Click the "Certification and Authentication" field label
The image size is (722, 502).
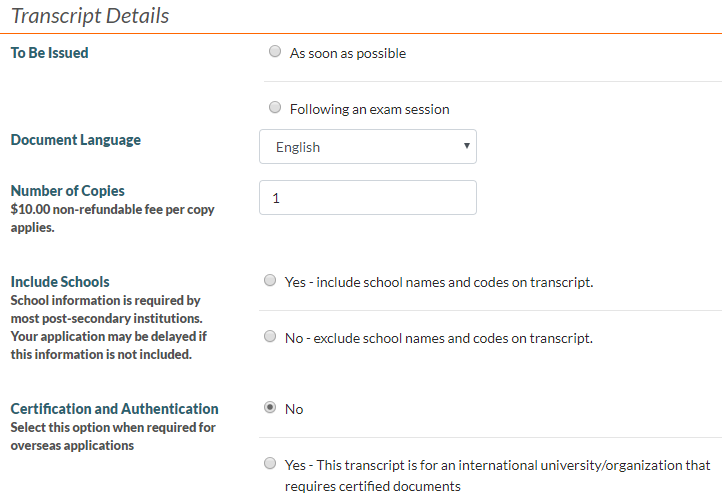pos(114,408)
